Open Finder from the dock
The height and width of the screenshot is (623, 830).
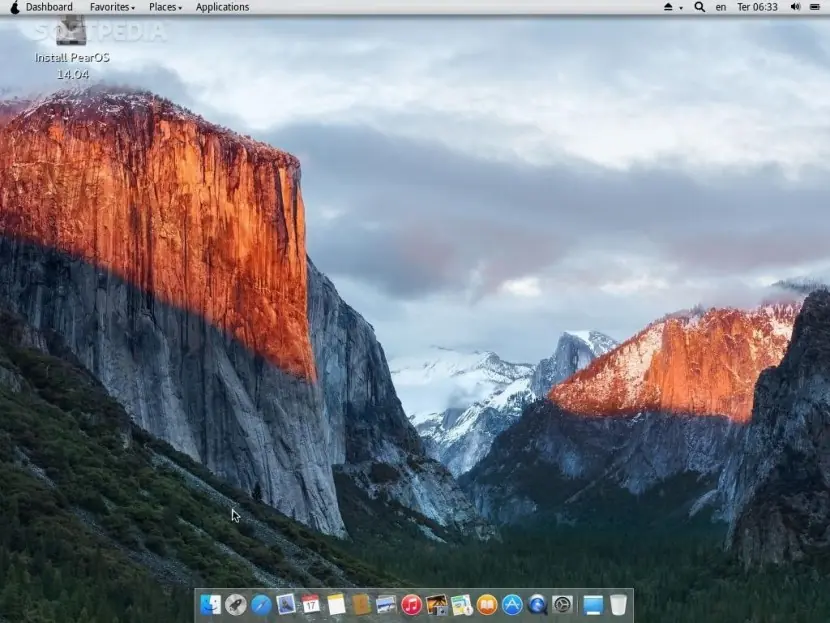click(x=210, y=604)
